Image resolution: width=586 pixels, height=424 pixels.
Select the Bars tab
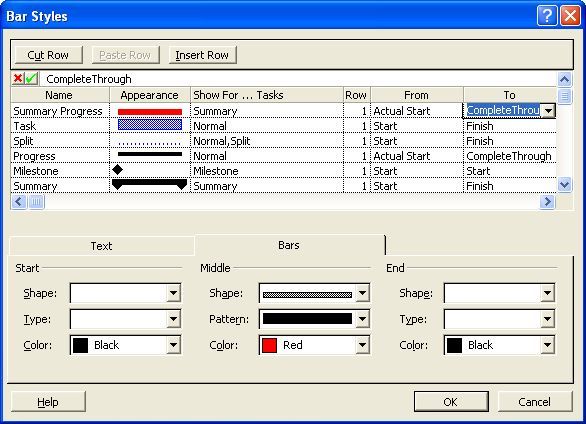point(289,245)
